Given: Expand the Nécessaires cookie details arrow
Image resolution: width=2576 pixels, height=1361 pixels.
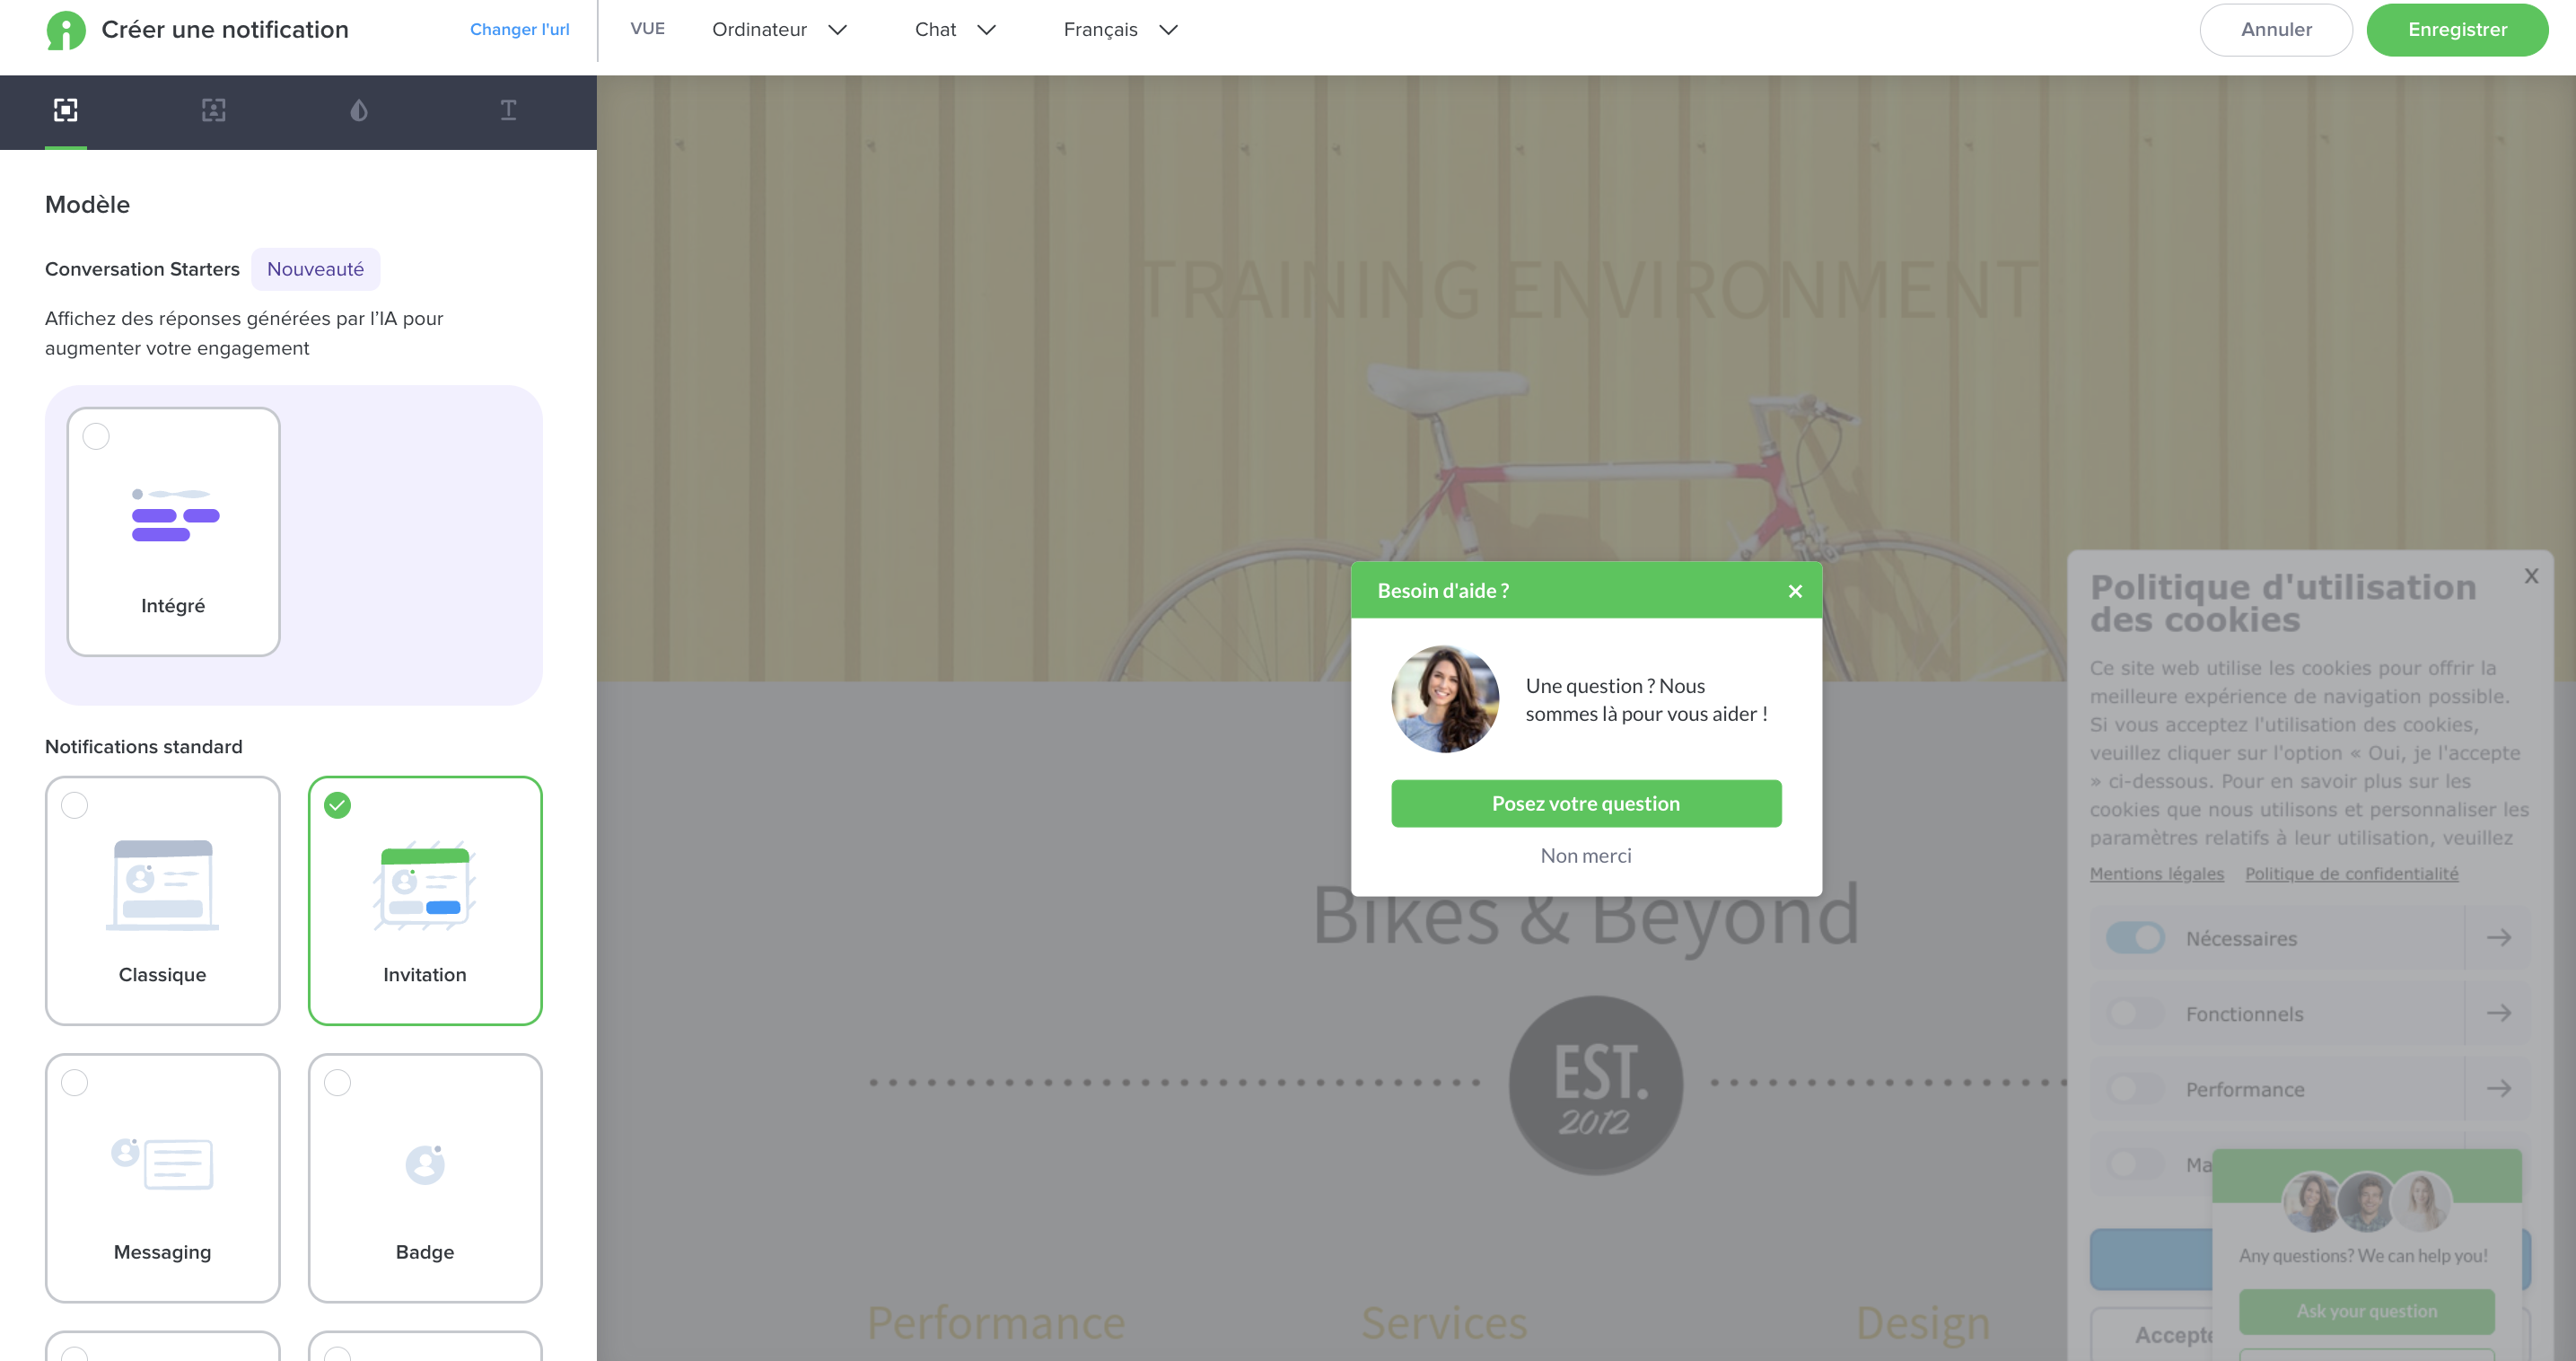Looking at the screenshot, I should pyautogui.click(x=2498, y=938).
